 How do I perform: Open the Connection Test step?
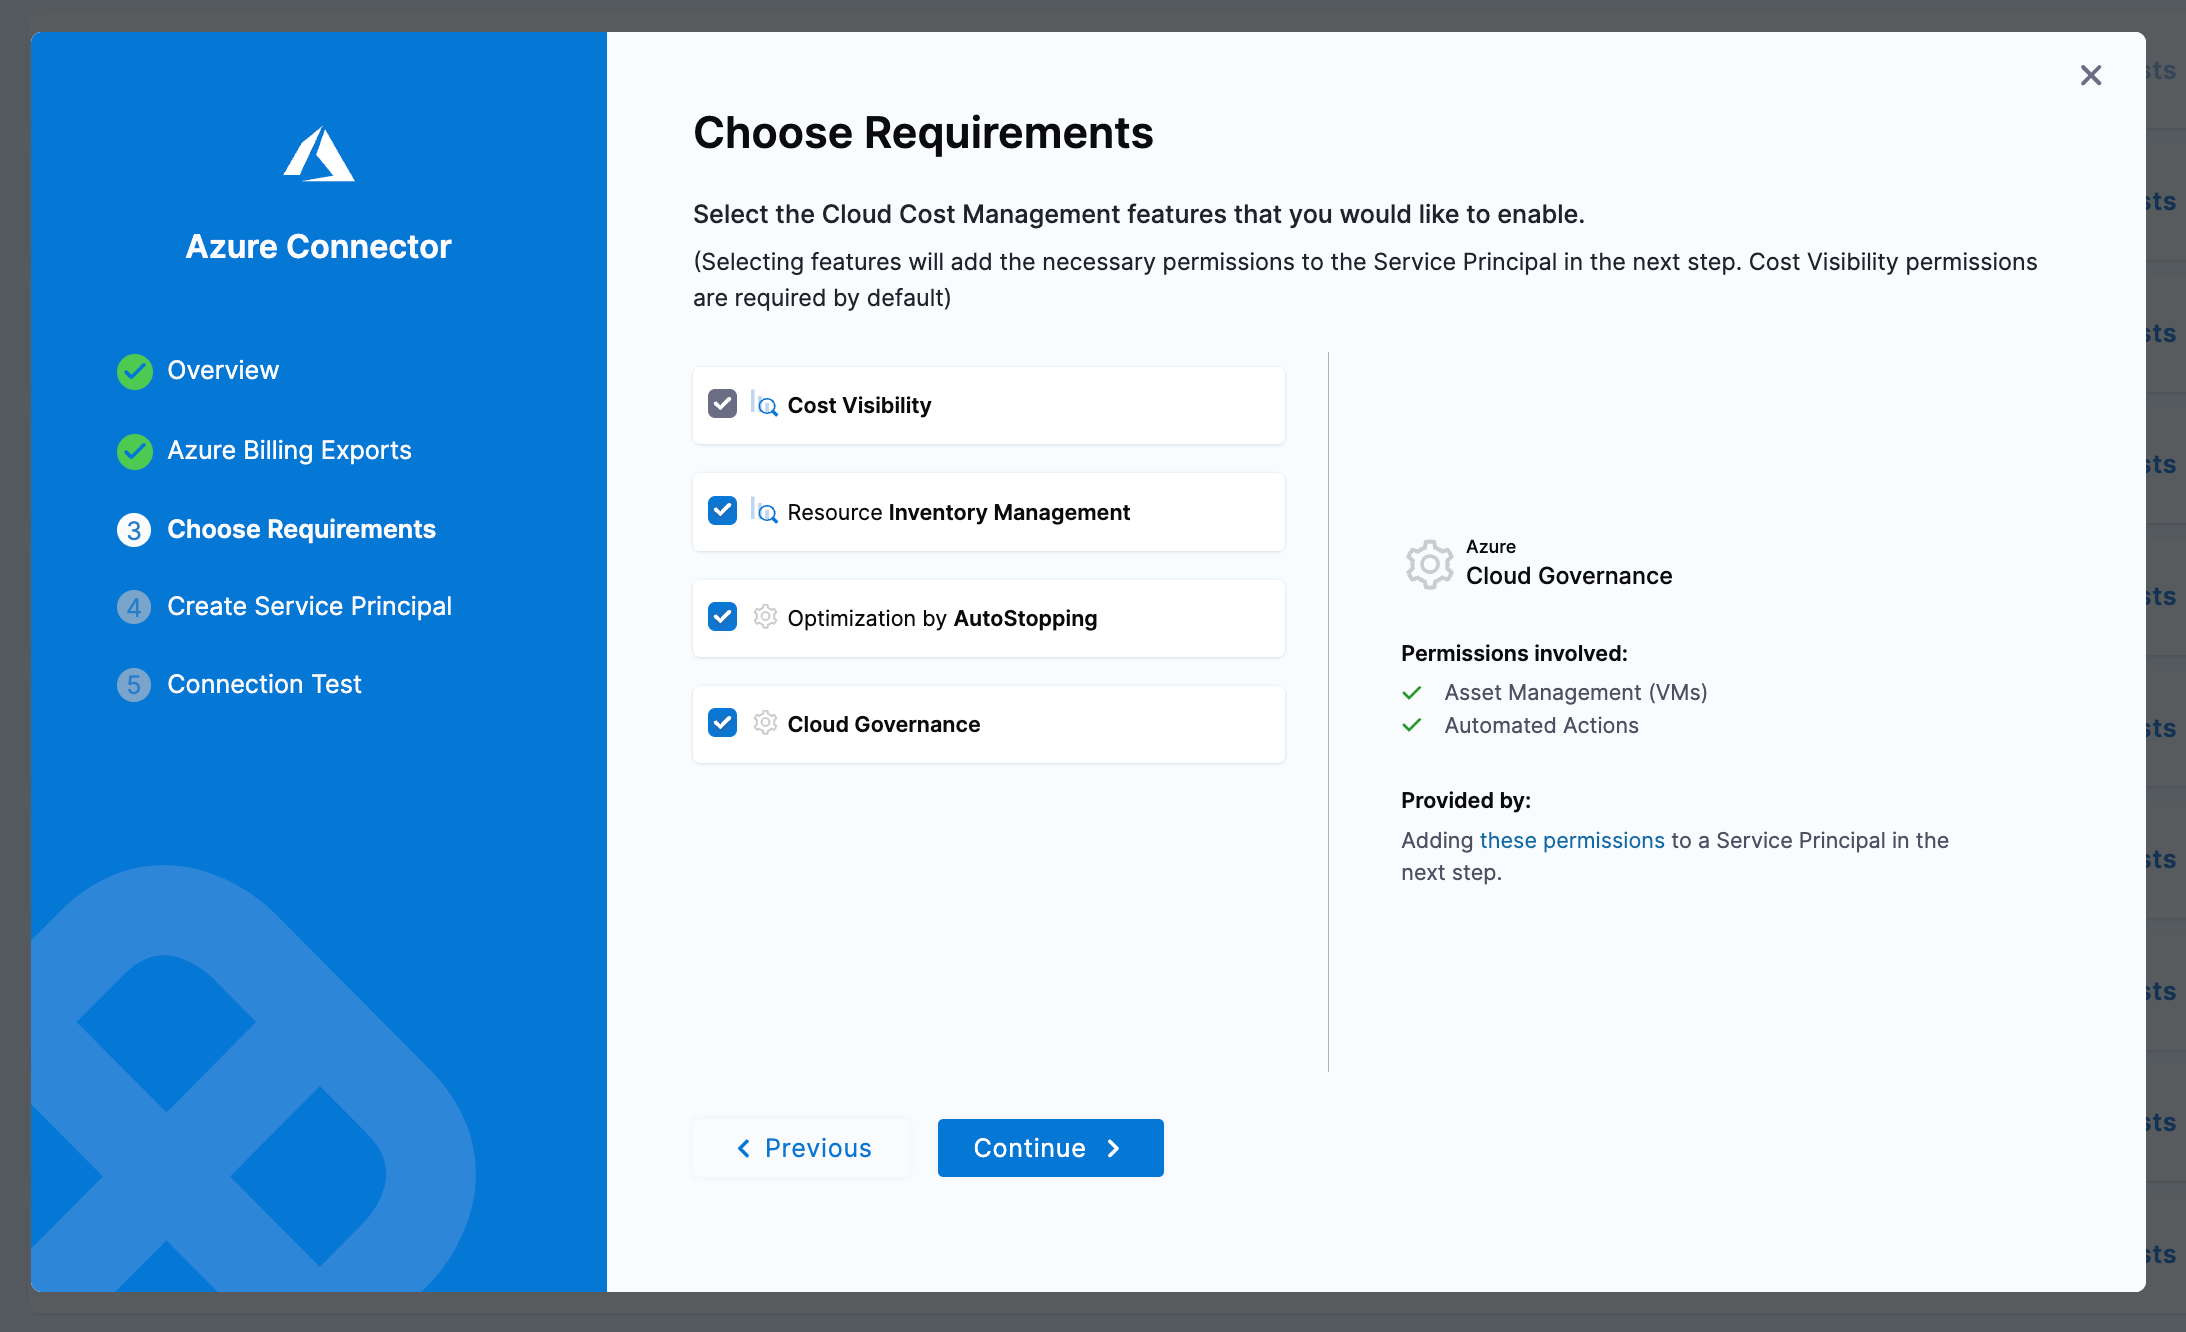[x=264, y=684]
